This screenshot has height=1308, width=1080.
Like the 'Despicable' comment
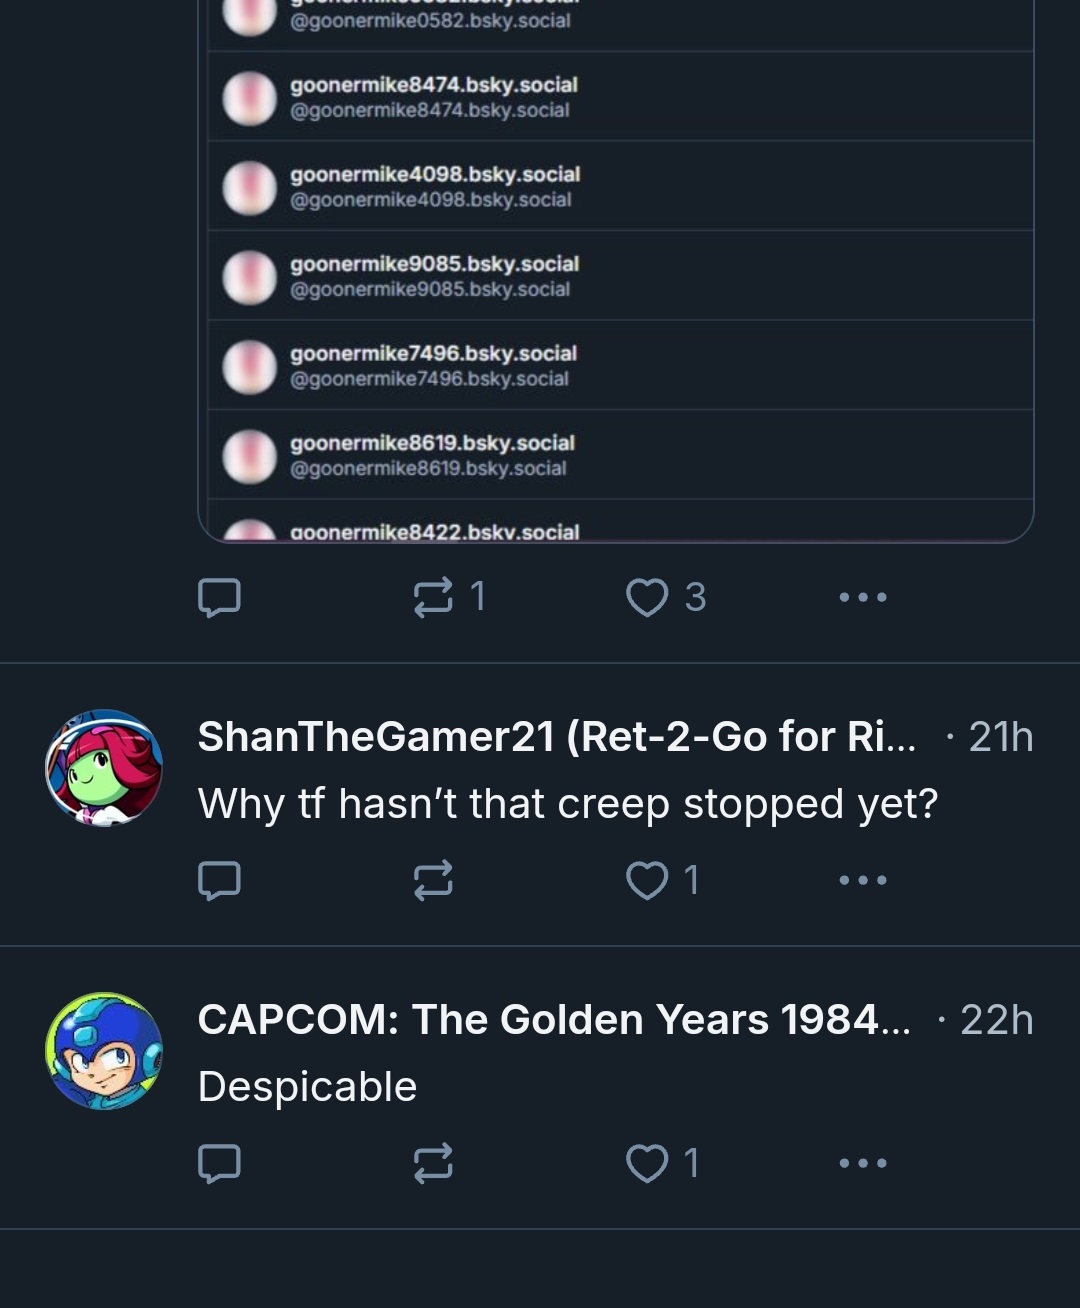647,1163
